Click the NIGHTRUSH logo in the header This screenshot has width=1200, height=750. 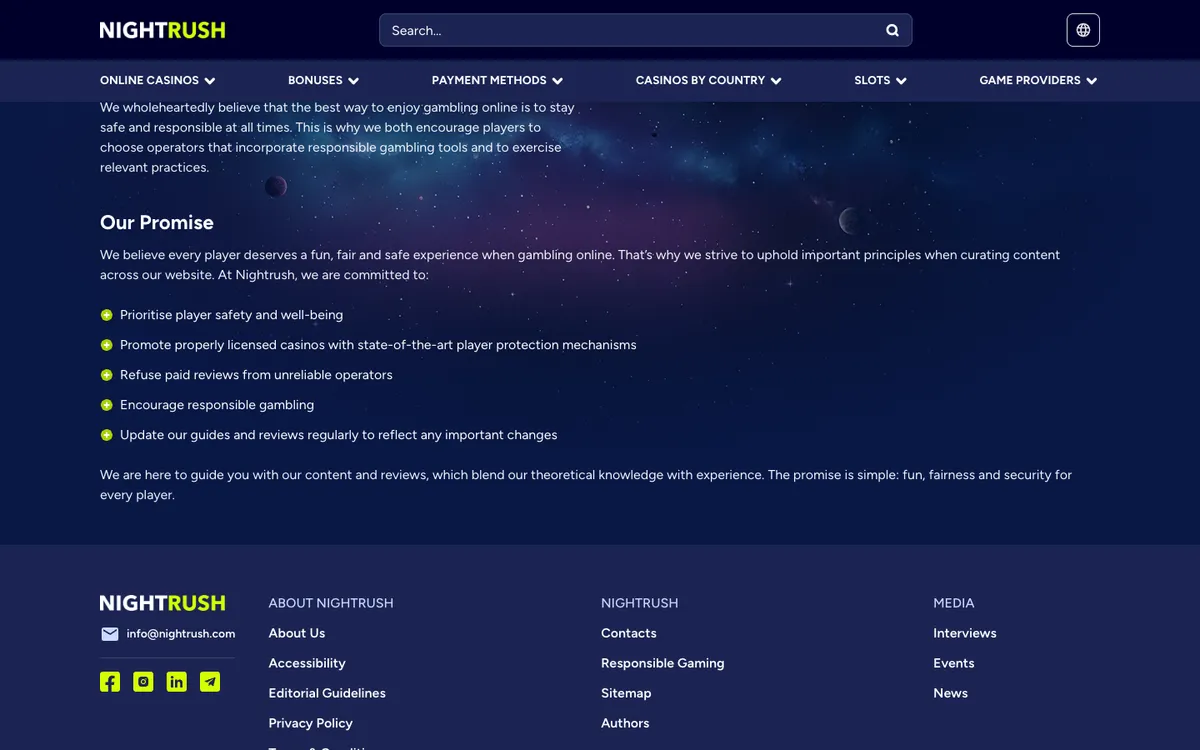pos(162,30)
